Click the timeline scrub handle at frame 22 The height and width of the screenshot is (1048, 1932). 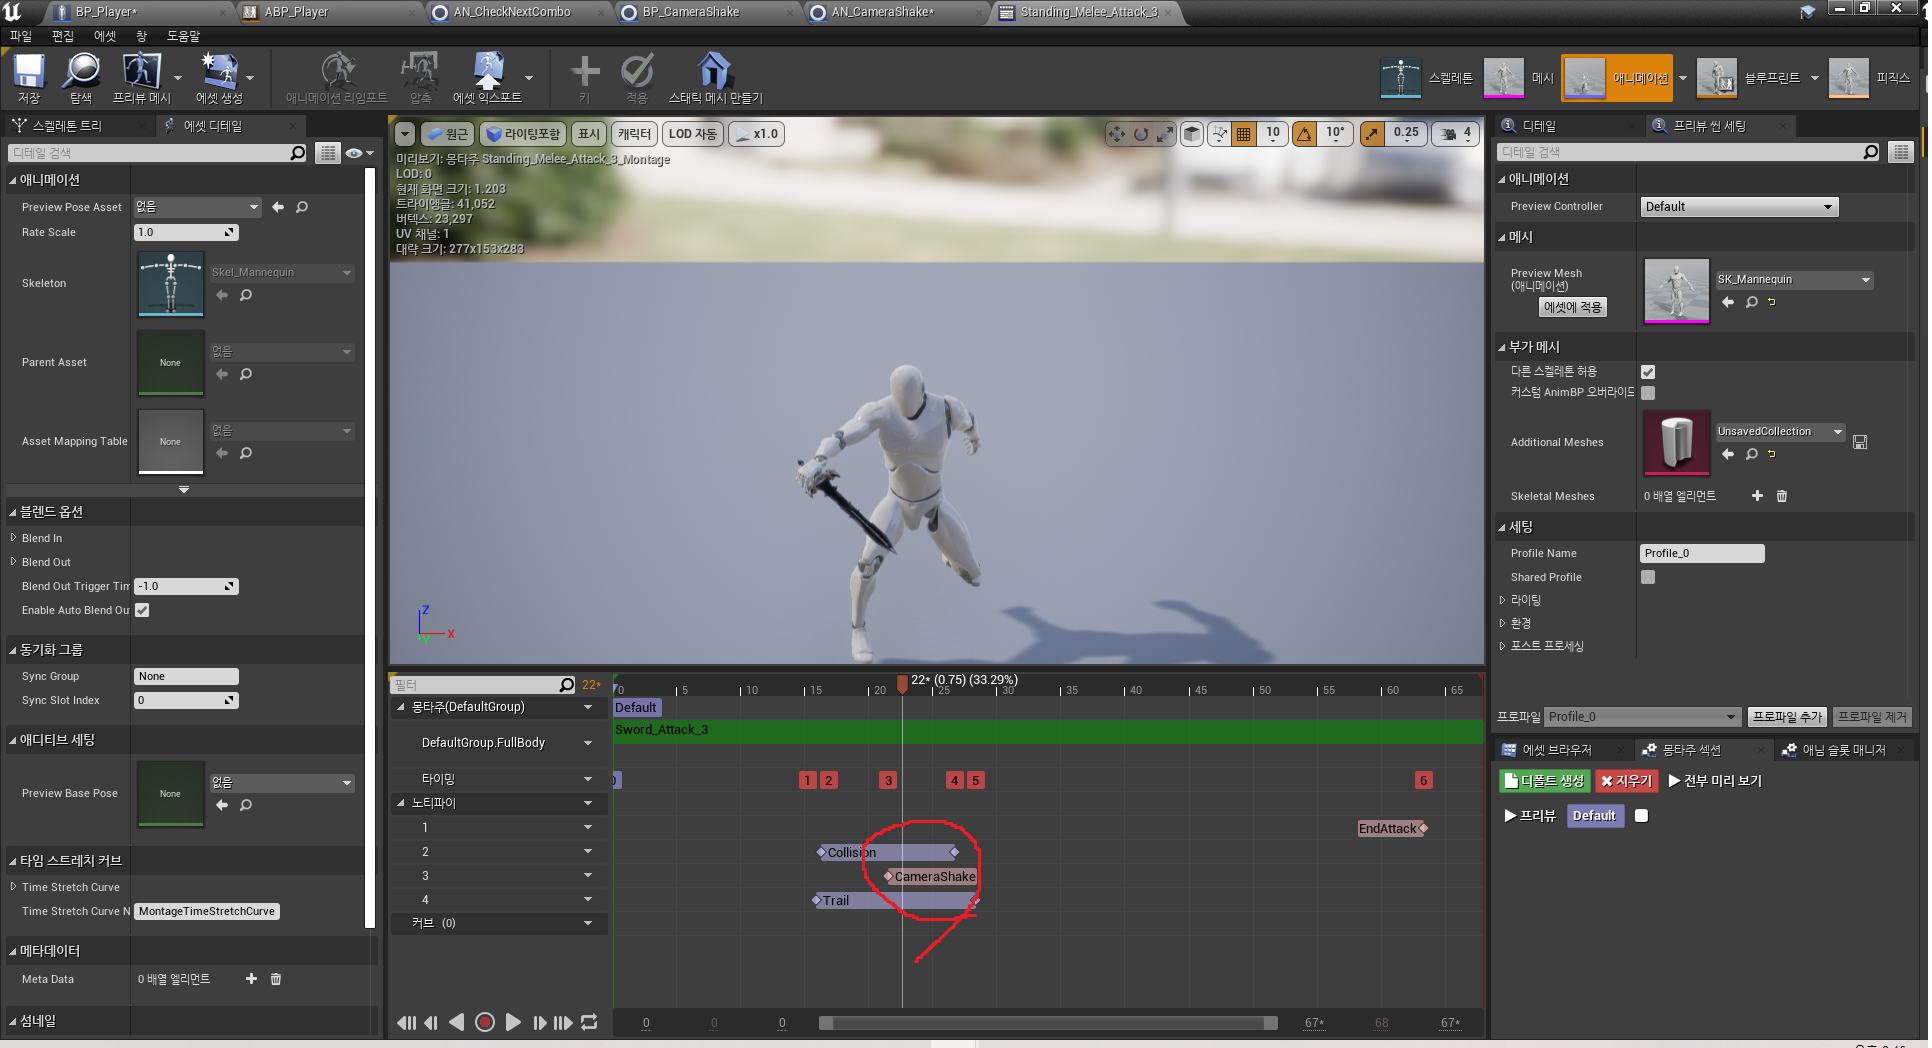[902, 683]
